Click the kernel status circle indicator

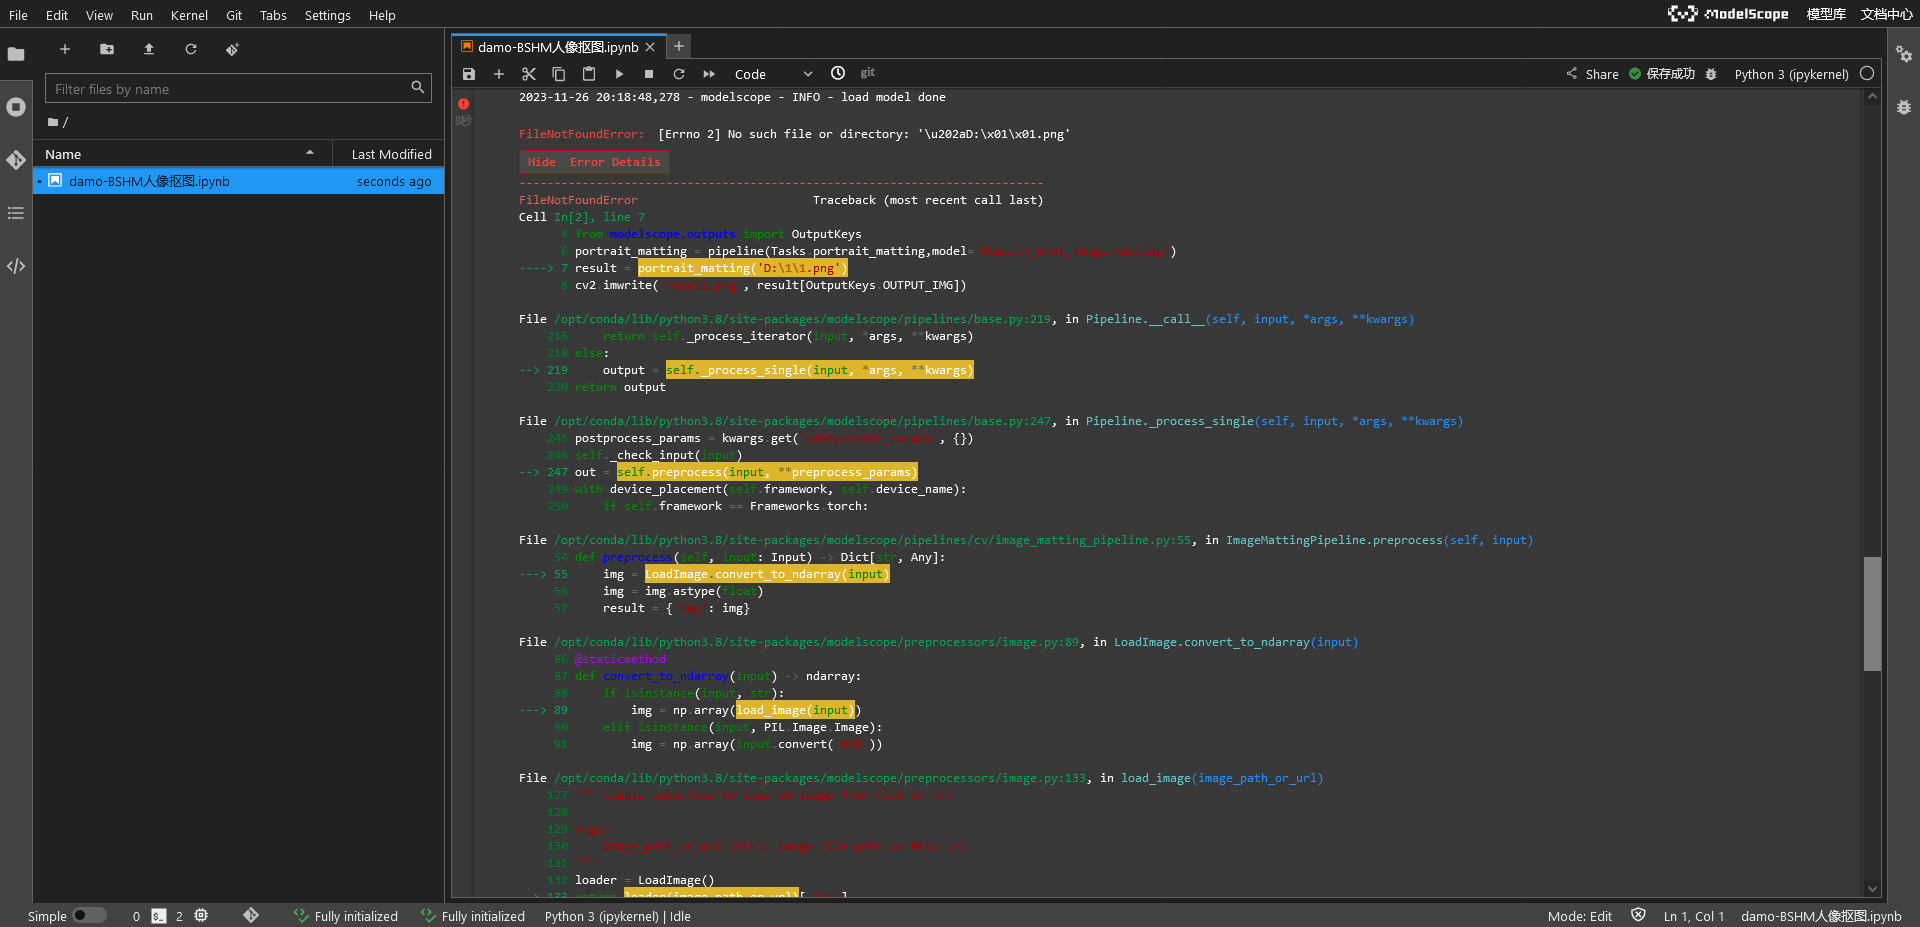click(1867, 74)
